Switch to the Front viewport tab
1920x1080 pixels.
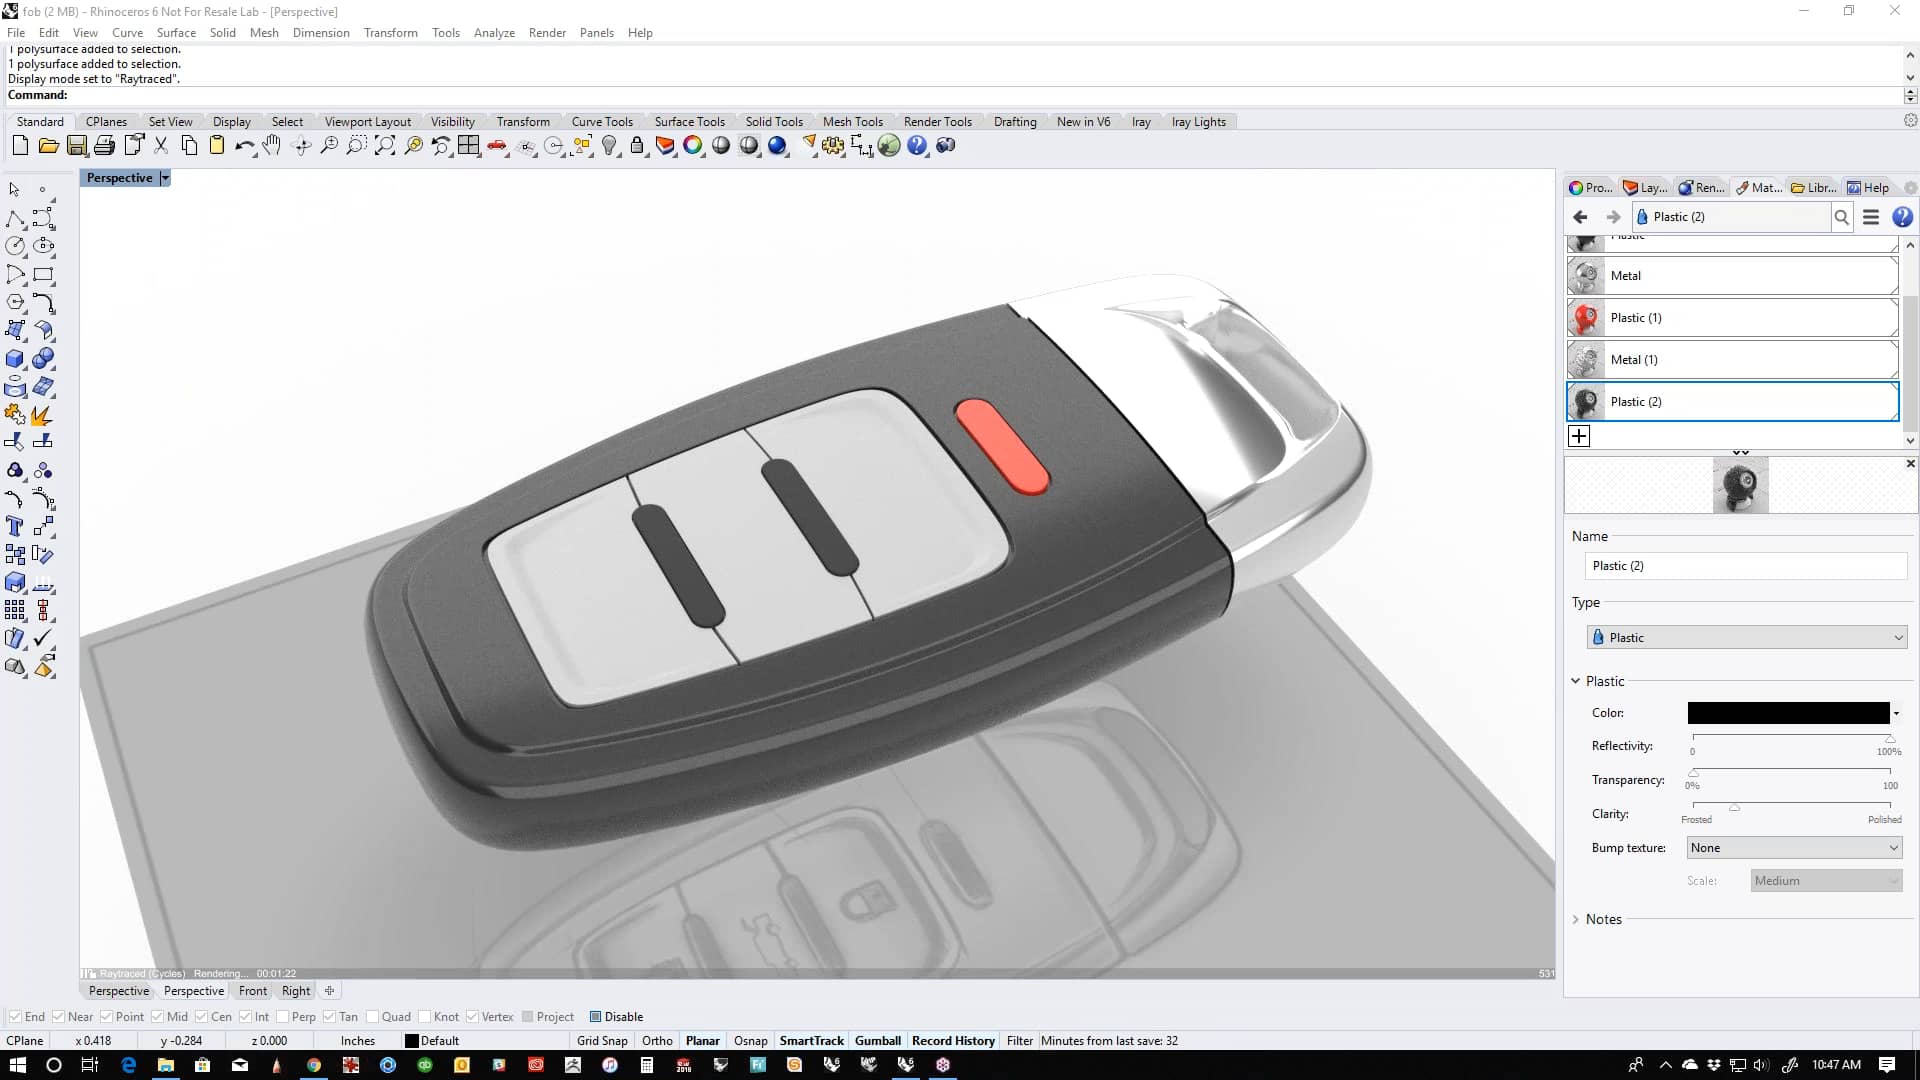click(x=252, y=991)
